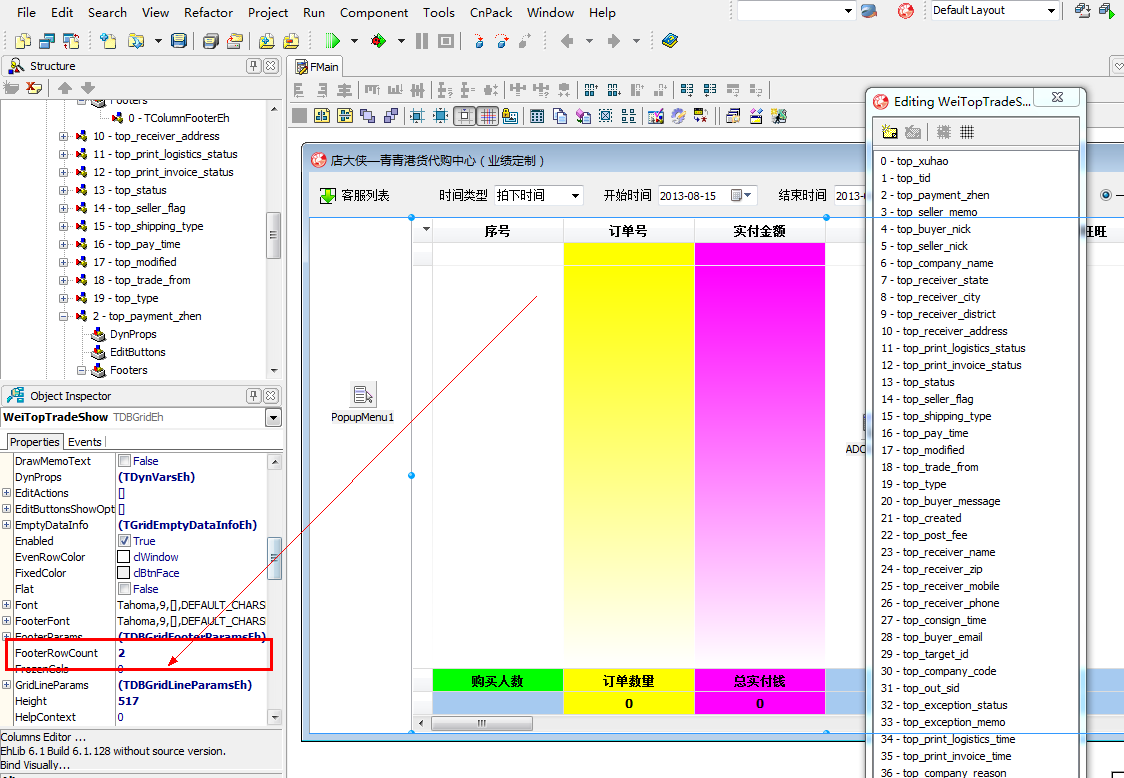Click the green Run button in toolbar
This screenshot has height=778, width=1124.
pos(332,41)
